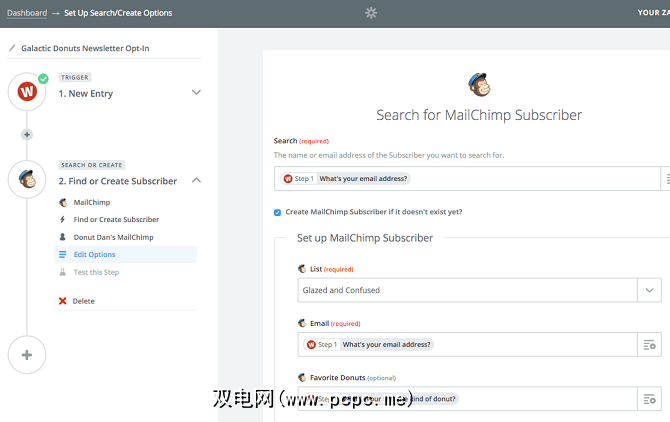The width and height of the screenshot is (670, 422).
Task: Click the TRIGGER label badge
Action: pos(75,77)
